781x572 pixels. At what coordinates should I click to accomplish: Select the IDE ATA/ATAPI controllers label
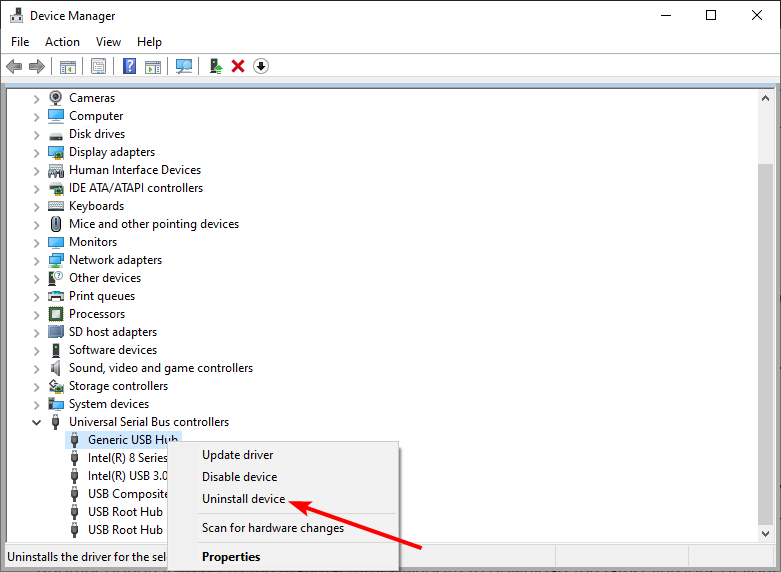[136, 188]
